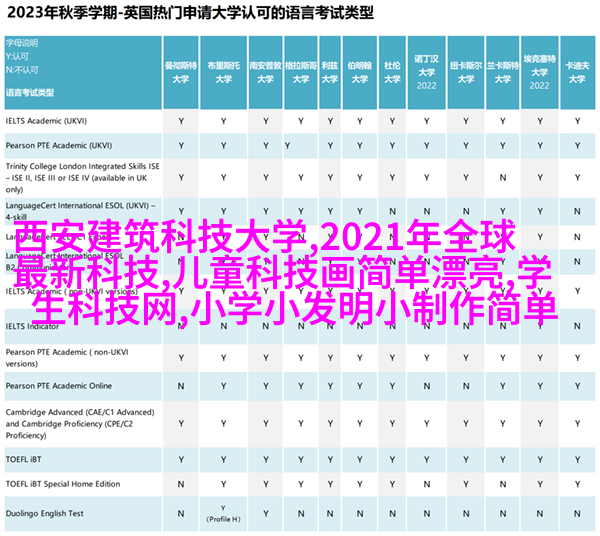The image size is (600, 536).
Task: Click PTE Academic Online Y under 兰卡斯特大学
Action: point(502,386)
